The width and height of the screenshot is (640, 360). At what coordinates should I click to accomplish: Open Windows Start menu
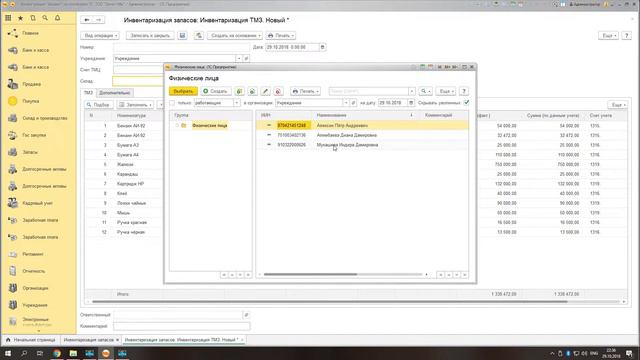pos(8,353)
